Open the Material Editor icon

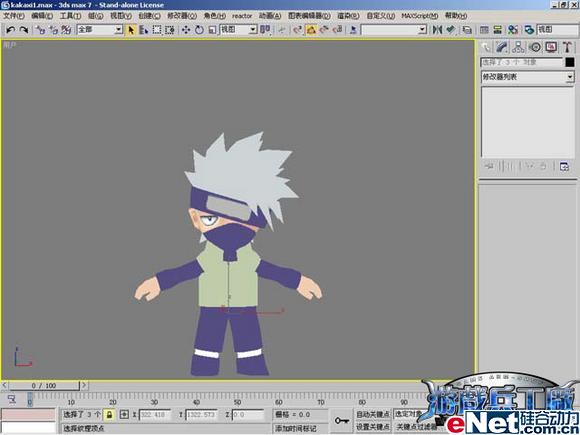coord(513,30)
